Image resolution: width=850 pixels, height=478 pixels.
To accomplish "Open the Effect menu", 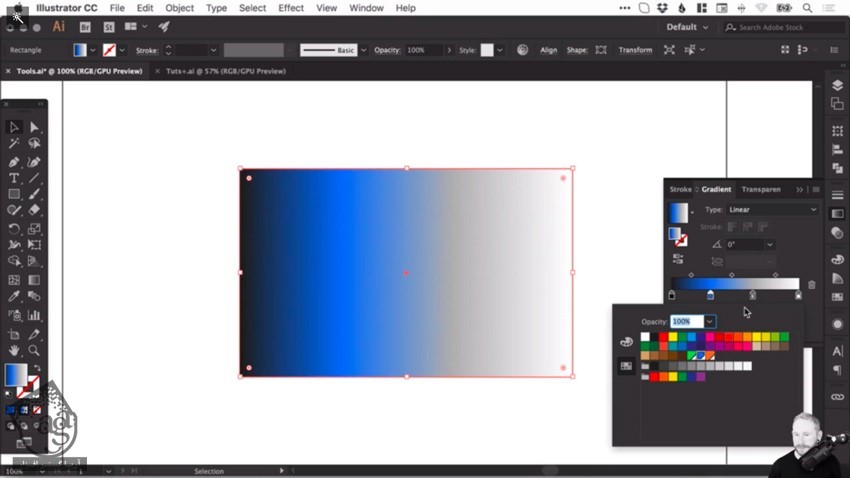I will (291, 8).
